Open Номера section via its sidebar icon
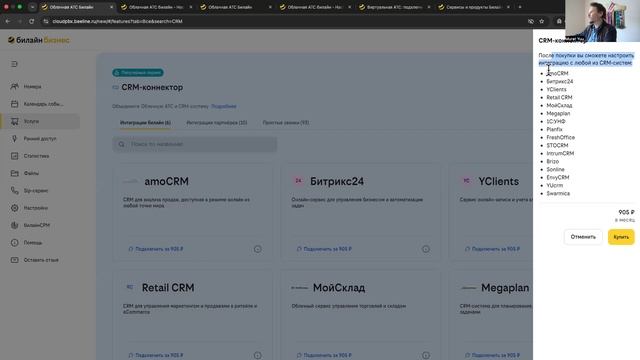The height and width of the screenshot is (360, 640). (14, 87)
